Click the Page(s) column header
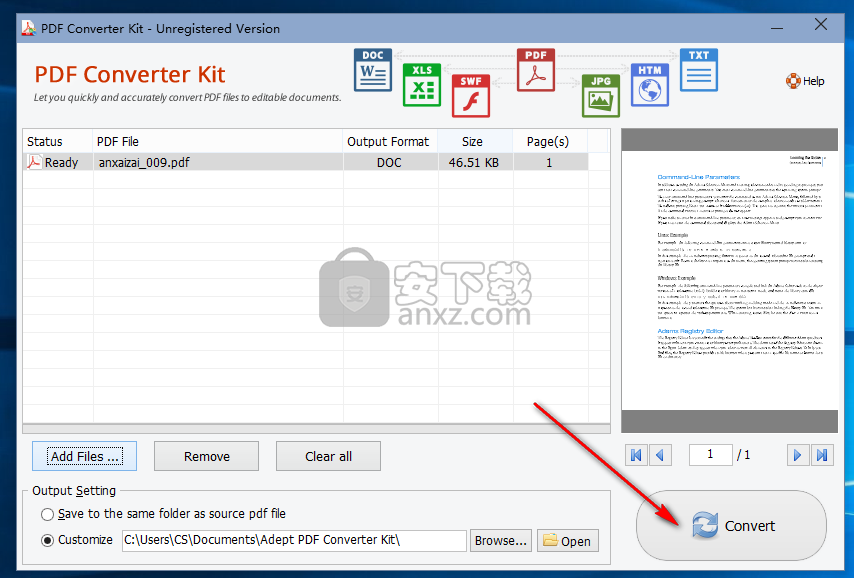This screenshot has height=578, width=854. point(550,142)
